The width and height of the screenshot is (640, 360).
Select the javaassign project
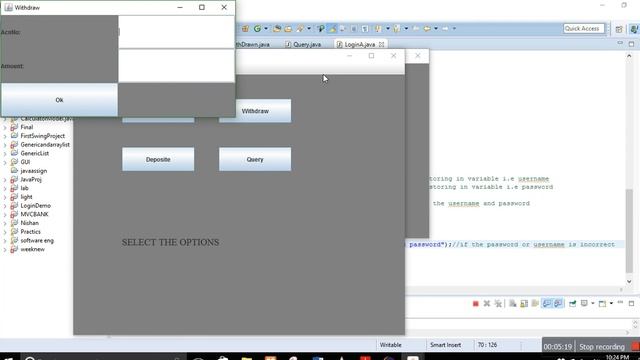[33, 171]
